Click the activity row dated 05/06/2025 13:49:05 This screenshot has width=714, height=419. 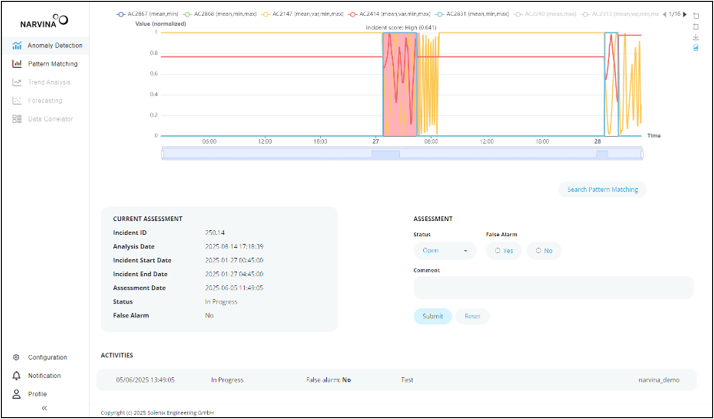(396, 380)
